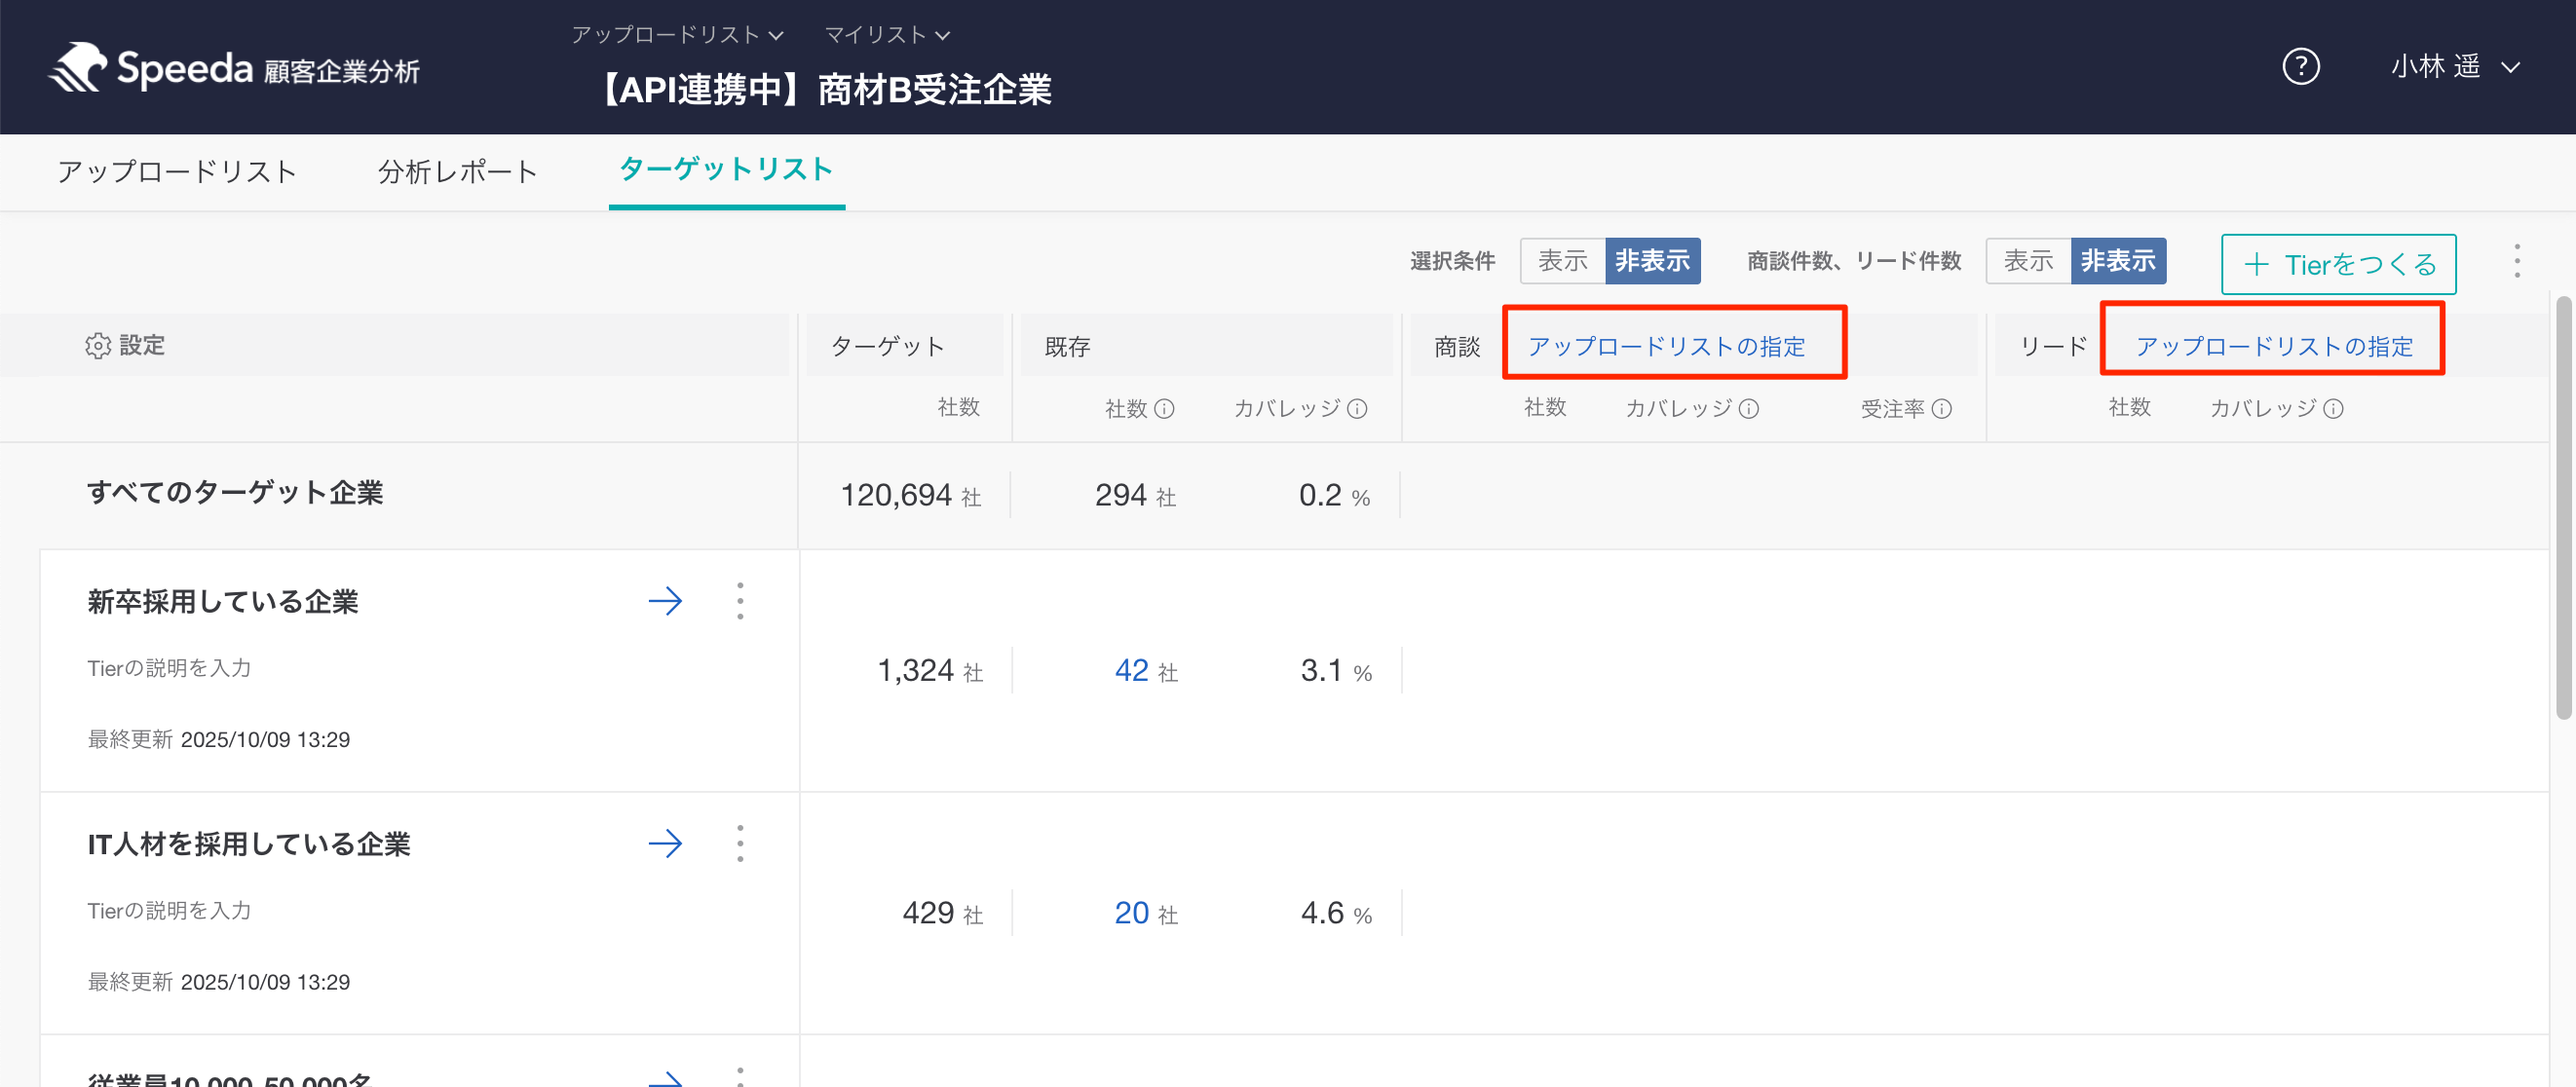Click the 設定 gear icon
Viewport: 2576px width, 1087px height.
click(x=98, y=346)
